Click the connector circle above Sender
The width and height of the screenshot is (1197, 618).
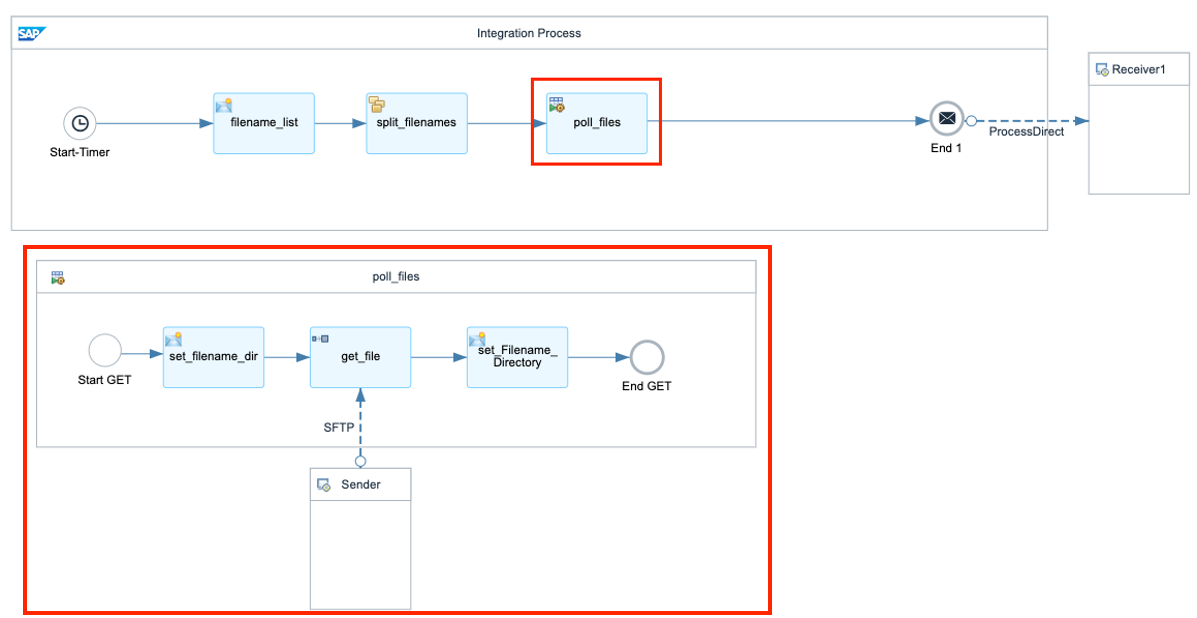(x=360, y=462)
